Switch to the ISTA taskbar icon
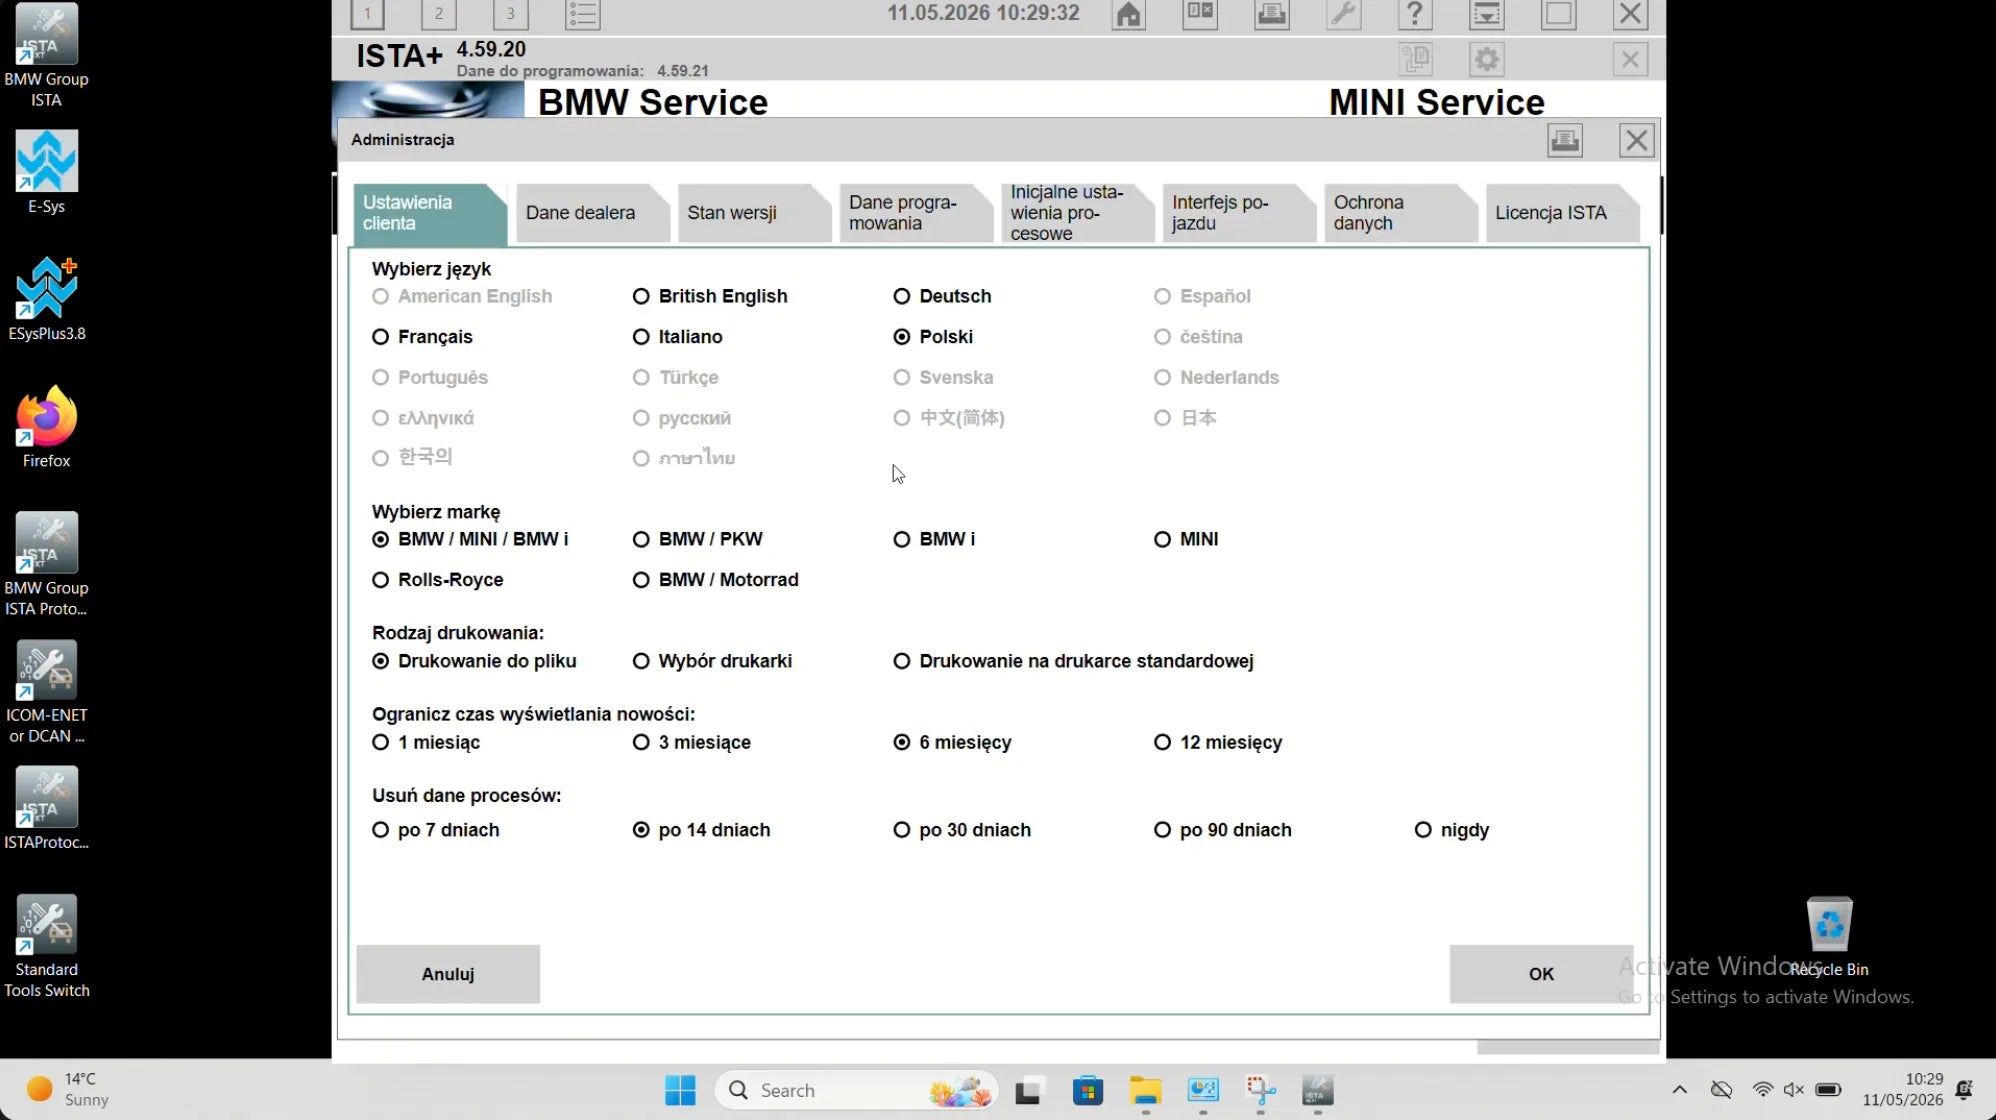The width and height of the screenshot is (1996, 1120). click(x=1318, y=1090)
